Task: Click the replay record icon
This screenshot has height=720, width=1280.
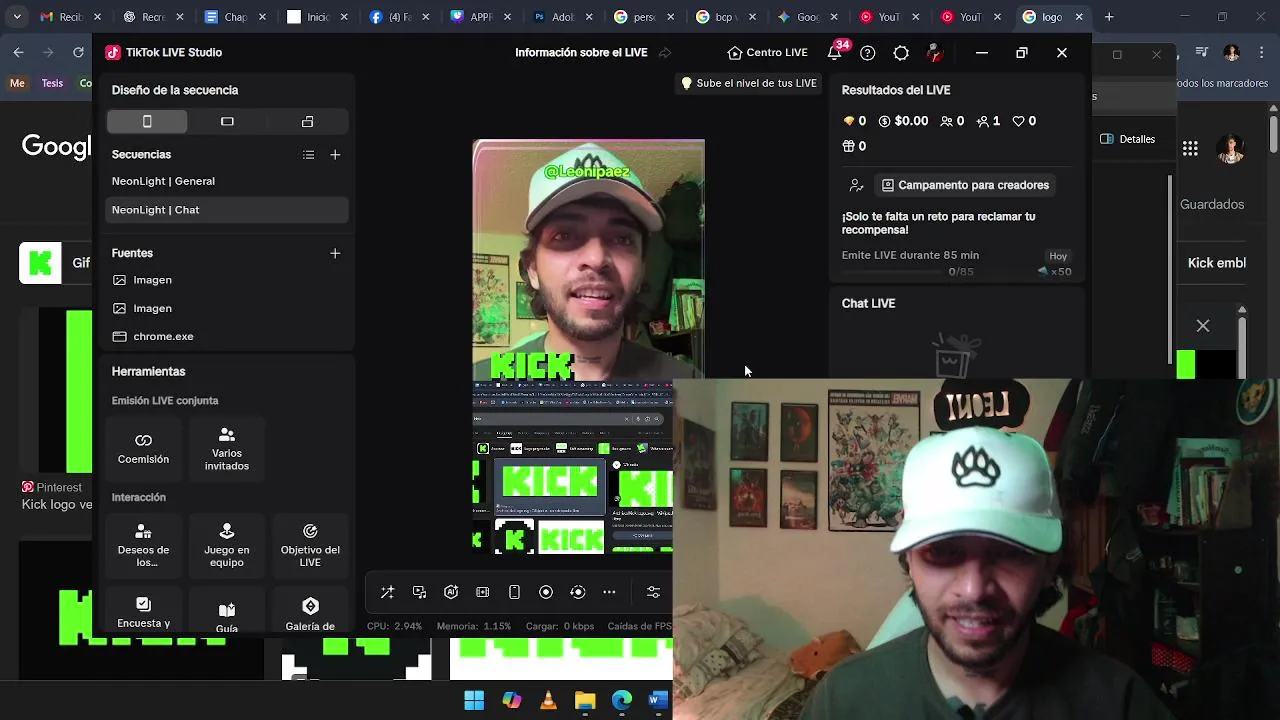Action: tap(577, 592)
